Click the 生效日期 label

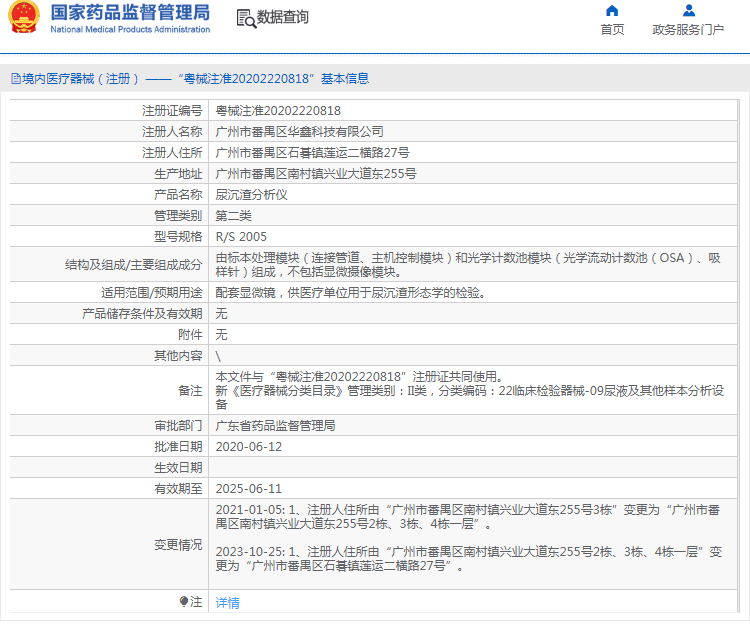(x=178, y=468)
